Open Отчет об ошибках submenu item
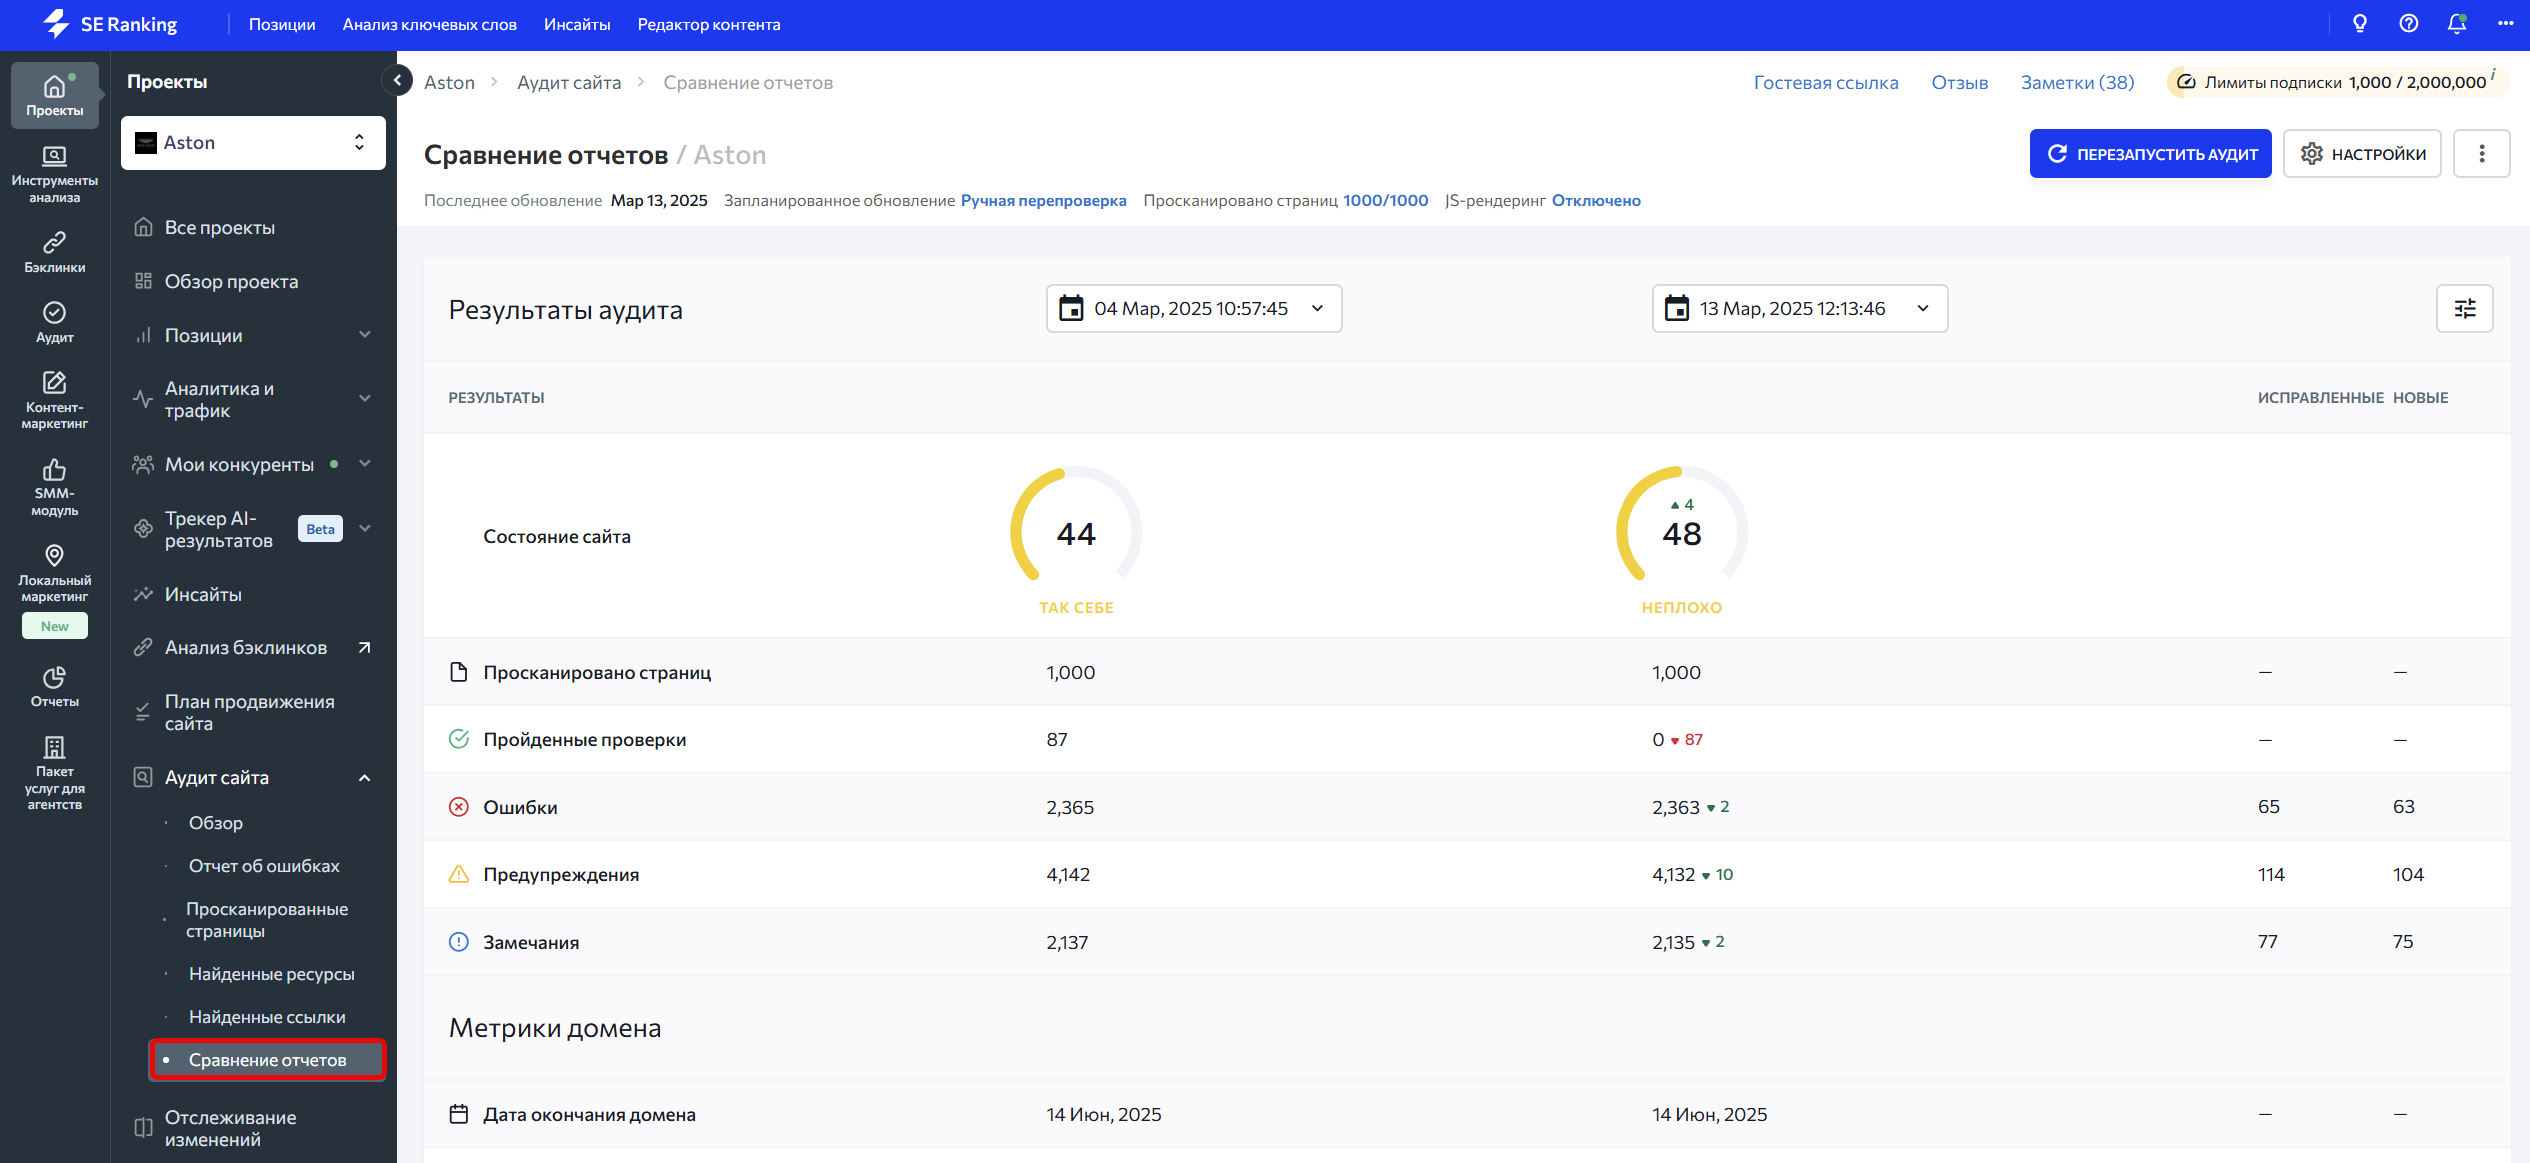 tap(264, 866)
